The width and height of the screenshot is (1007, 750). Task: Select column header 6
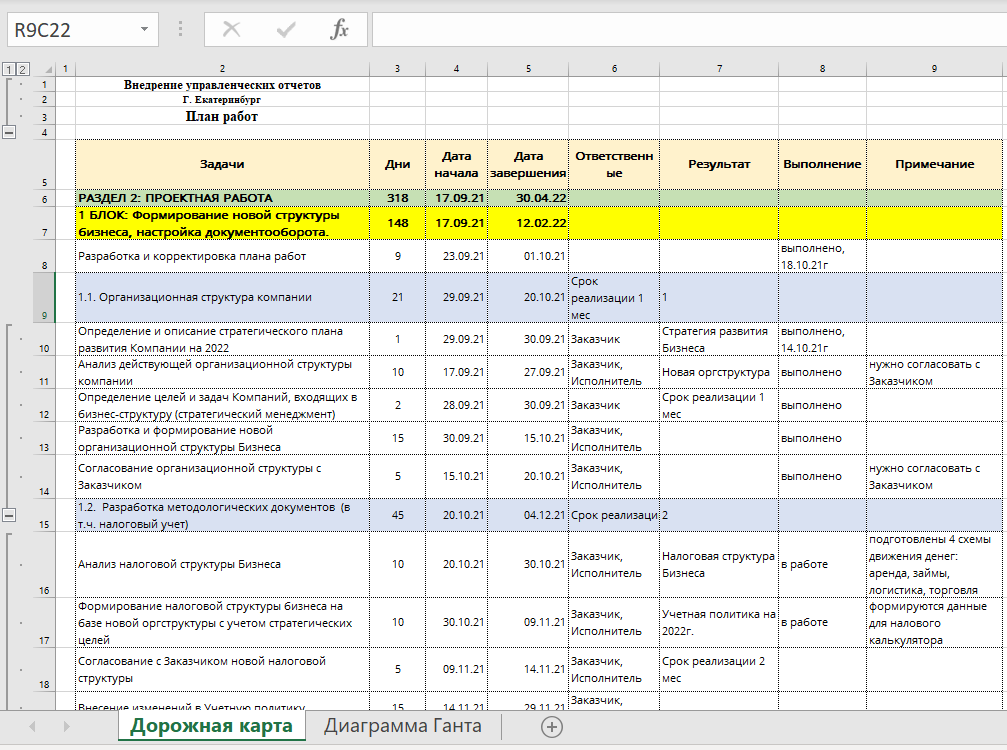pyautogui.click(x=614, y=69)
